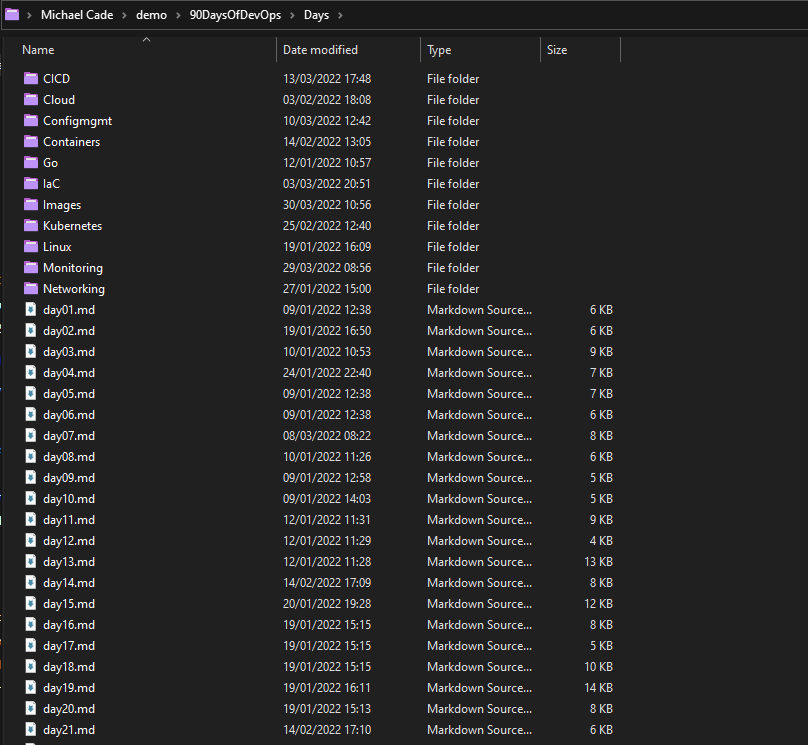Click the CICD folder icon
Viewport: 808px width, 745px height.
click(31, 78)
